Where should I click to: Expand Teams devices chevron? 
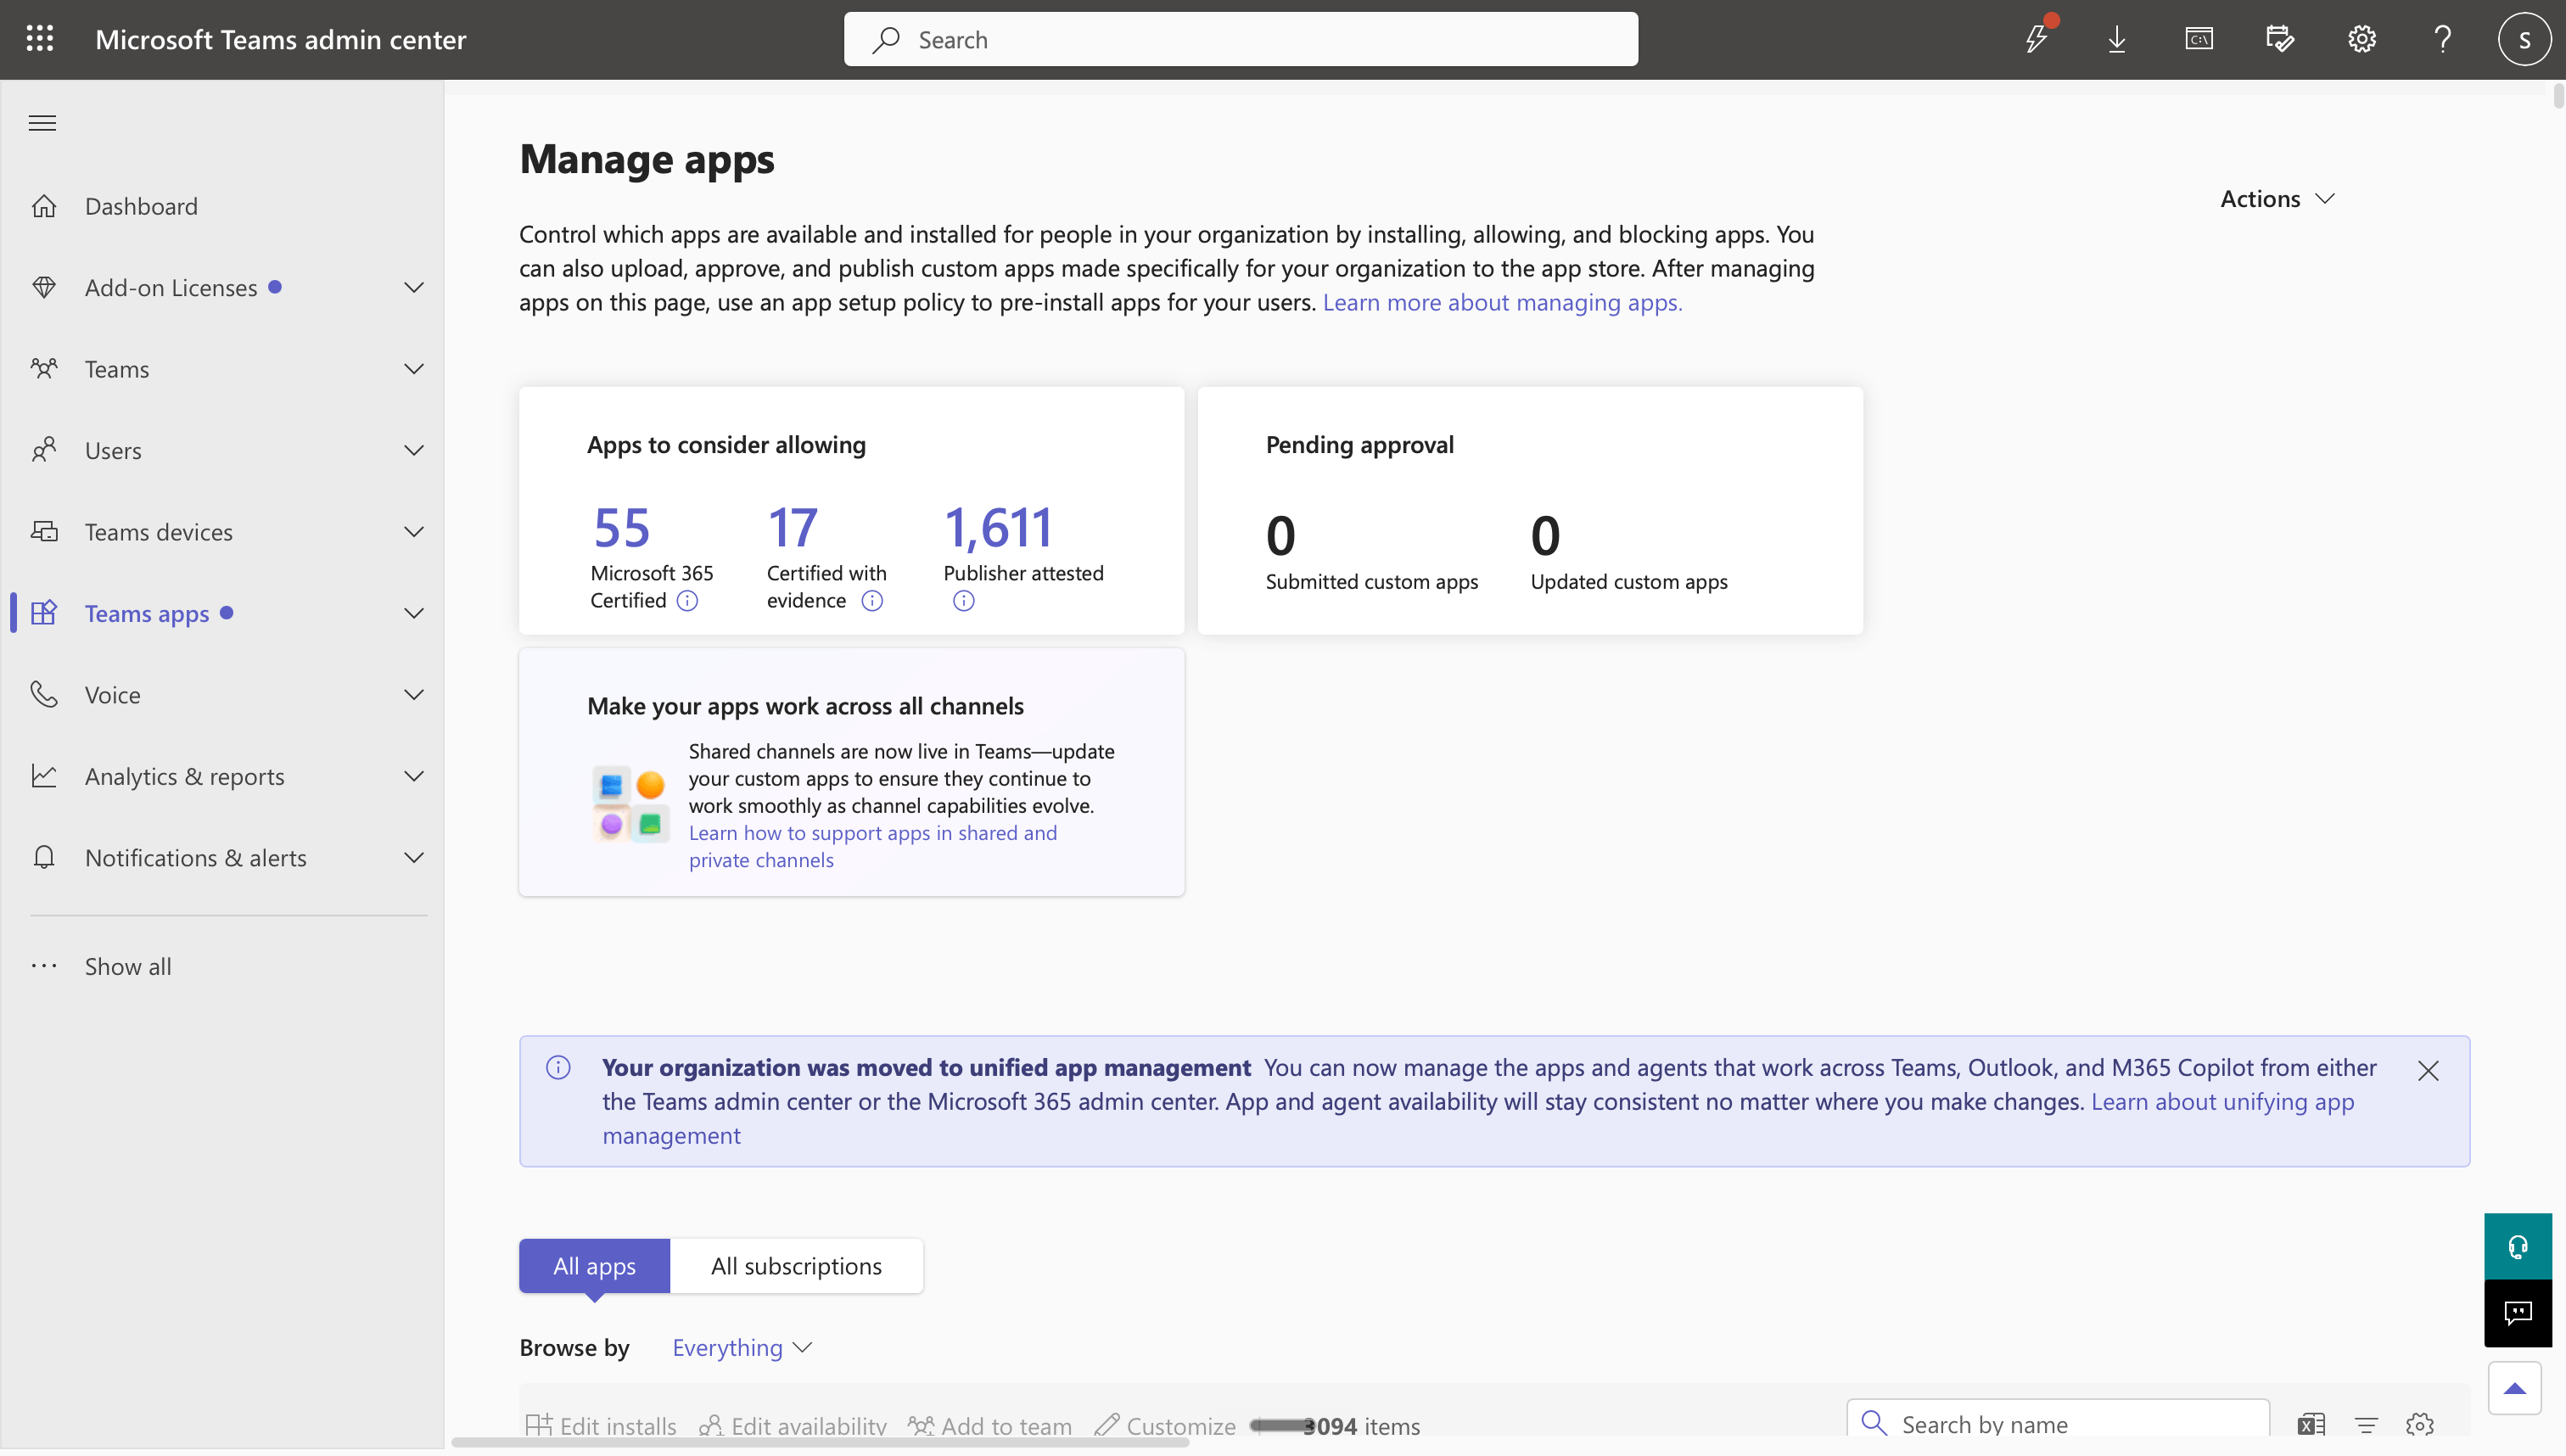[413, 531]
